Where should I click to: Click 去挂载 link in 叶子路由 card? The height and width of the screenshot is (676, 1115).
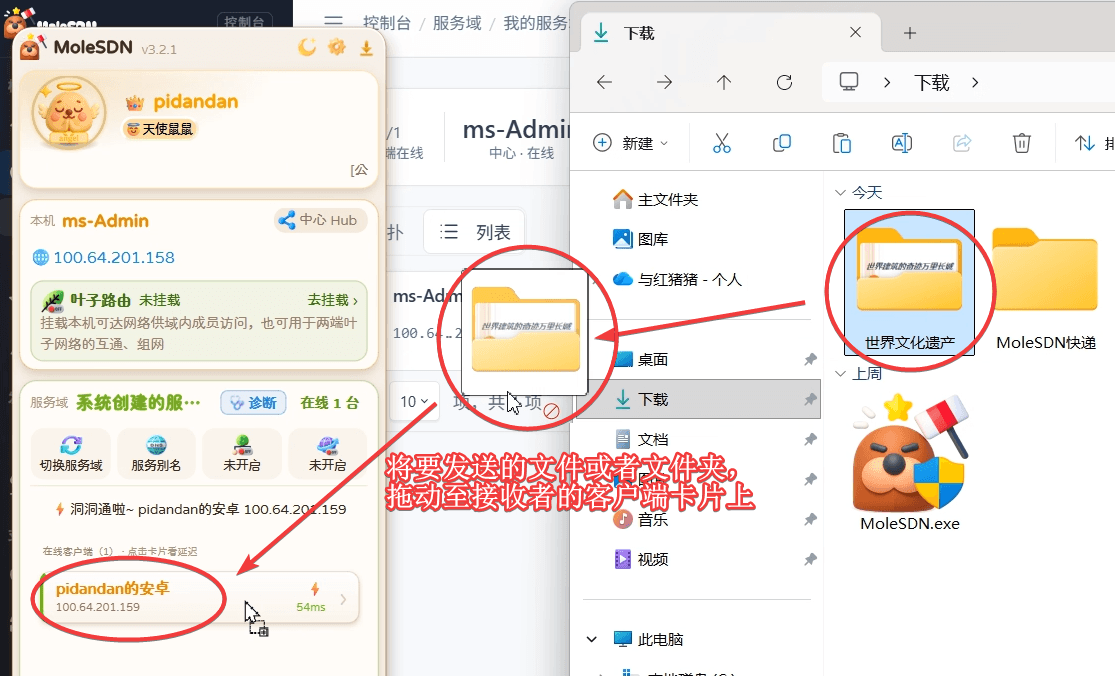333,300
